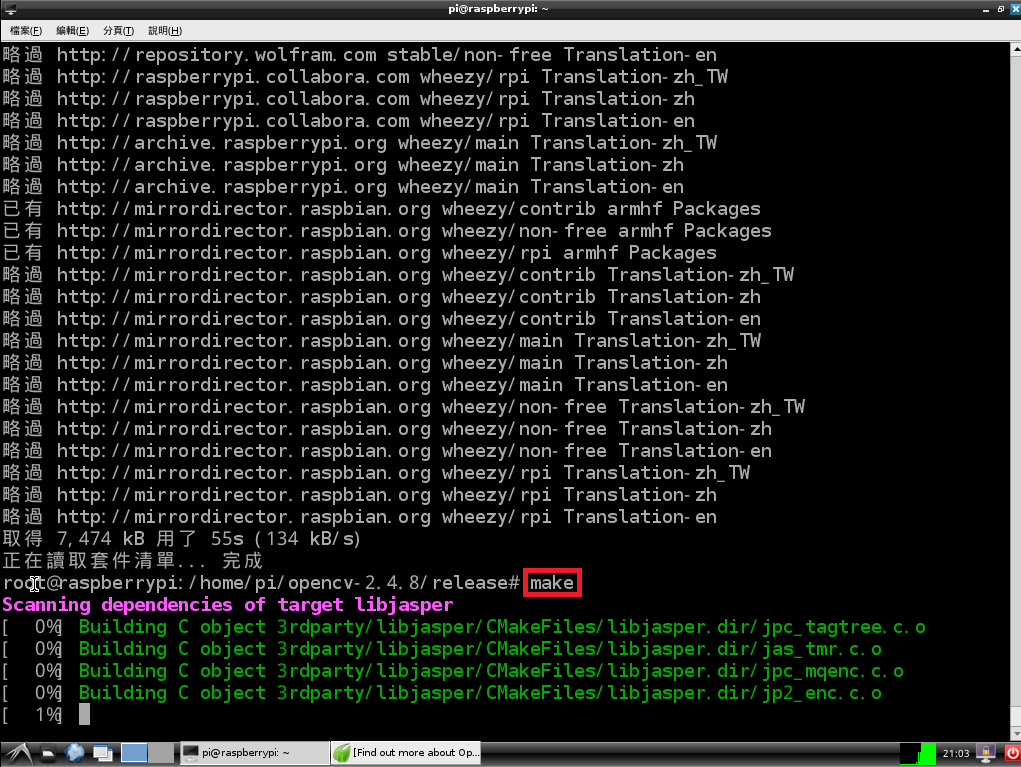The height and width of the screenshot is (767, 1021).
Task: Click the 'wheezy/rpi armhf Packages' line
Action: [359, 253]
